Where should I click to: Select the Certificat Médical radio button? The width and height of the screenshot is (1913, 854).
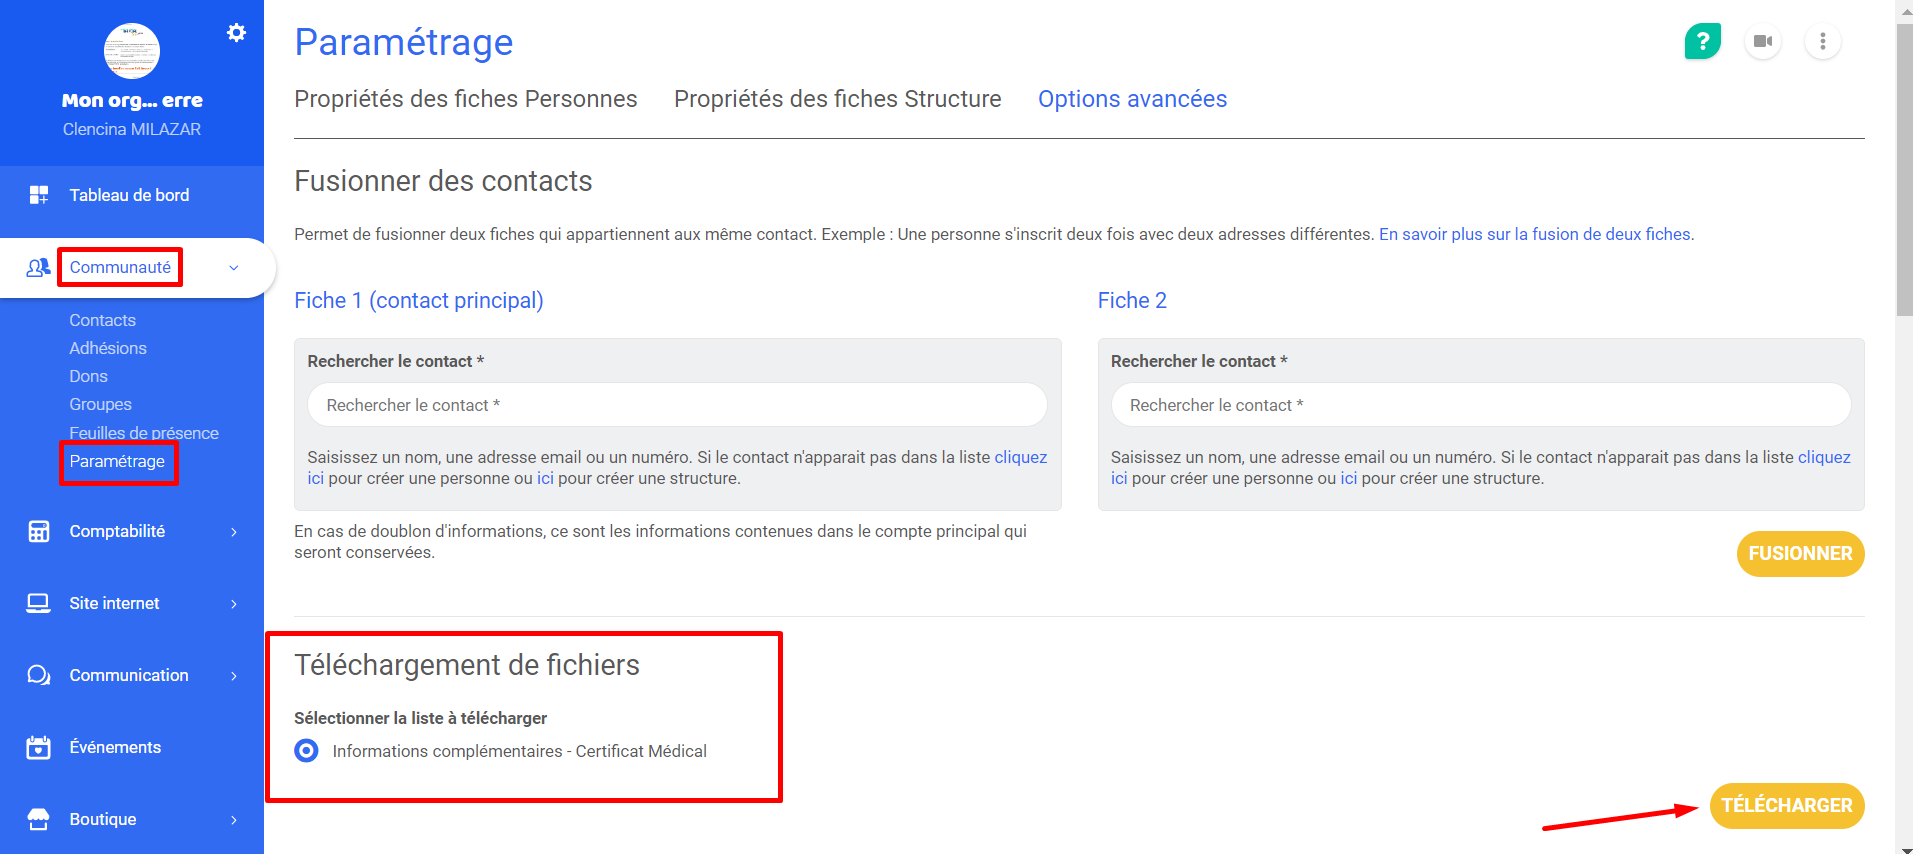[x=307, y=751]
